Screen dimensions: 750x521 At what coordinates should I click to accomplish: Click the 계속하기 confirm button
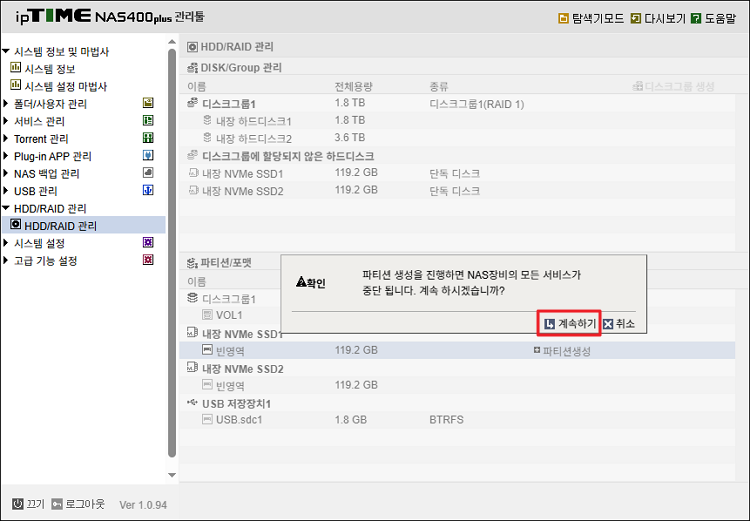pyautogui.click(x=569, y=324)
